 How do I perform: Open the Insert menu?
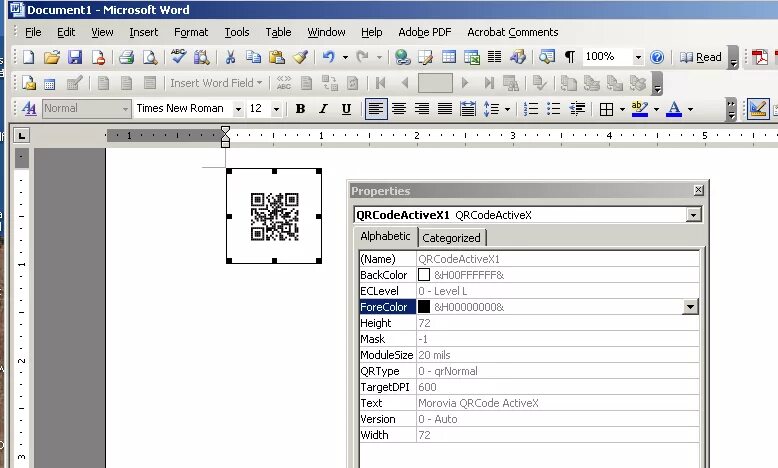point(143,32)
